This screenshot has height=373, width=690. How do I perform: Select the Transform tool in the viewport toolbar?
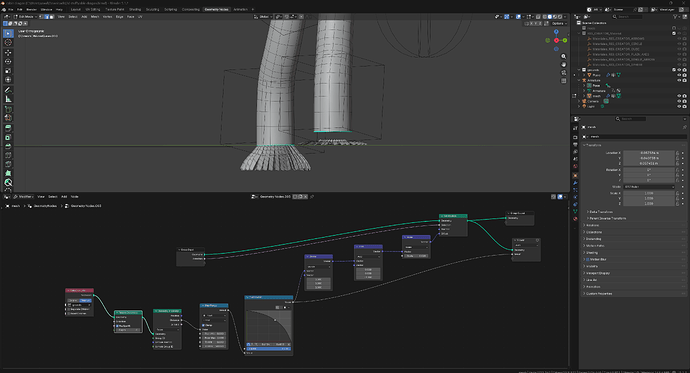click(8, 80)
